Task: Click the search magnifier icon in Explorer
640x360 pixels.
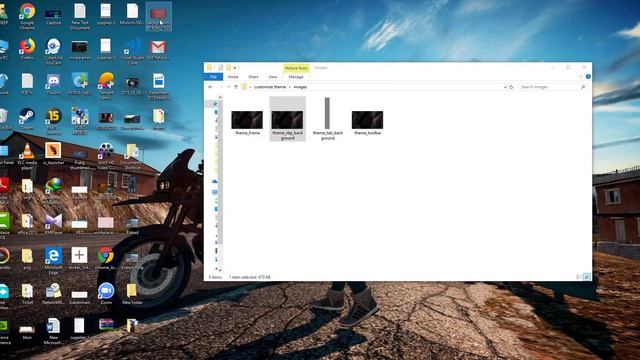Action: (583, 87)
